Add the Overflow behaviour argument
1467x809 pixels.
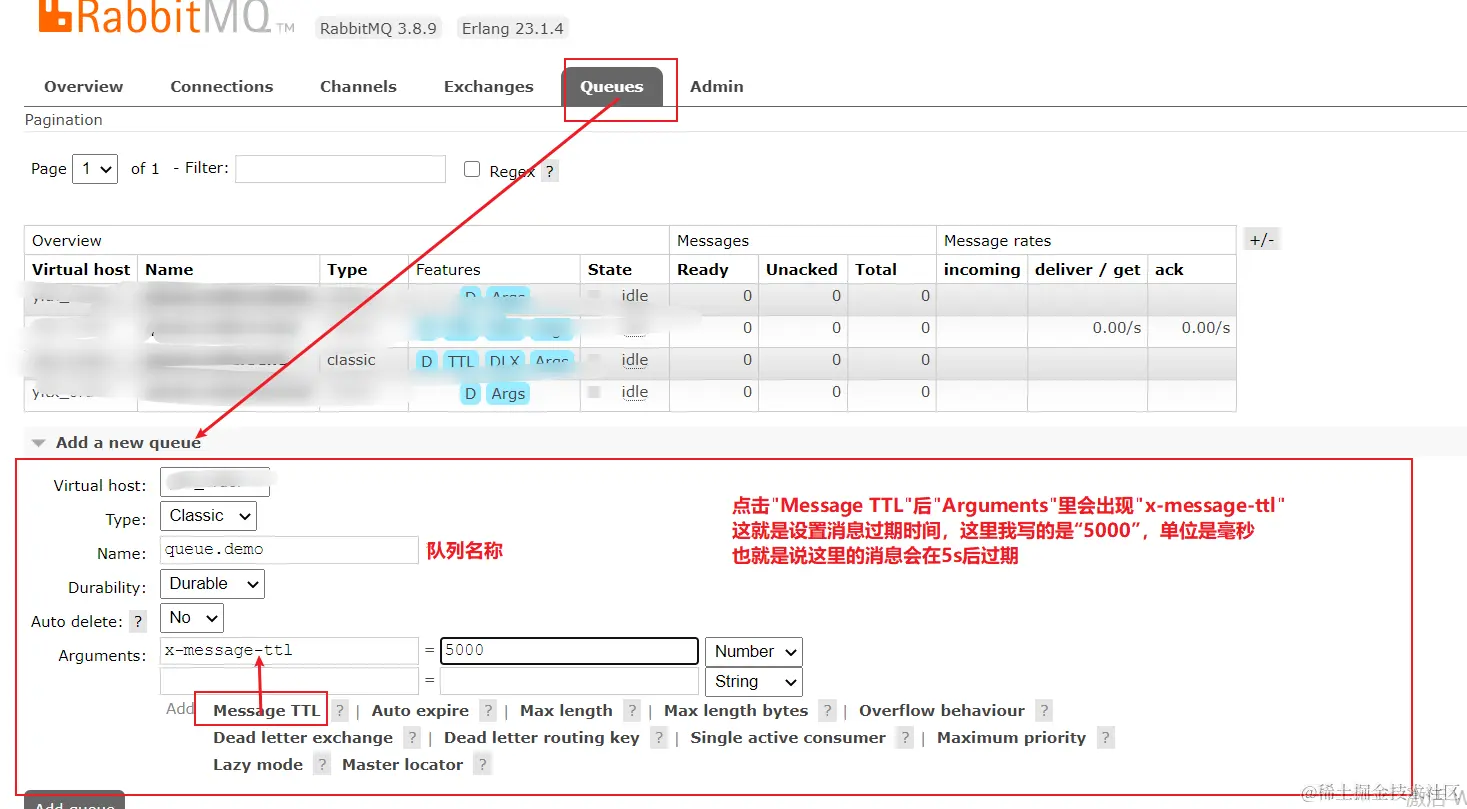coord(942,710)
